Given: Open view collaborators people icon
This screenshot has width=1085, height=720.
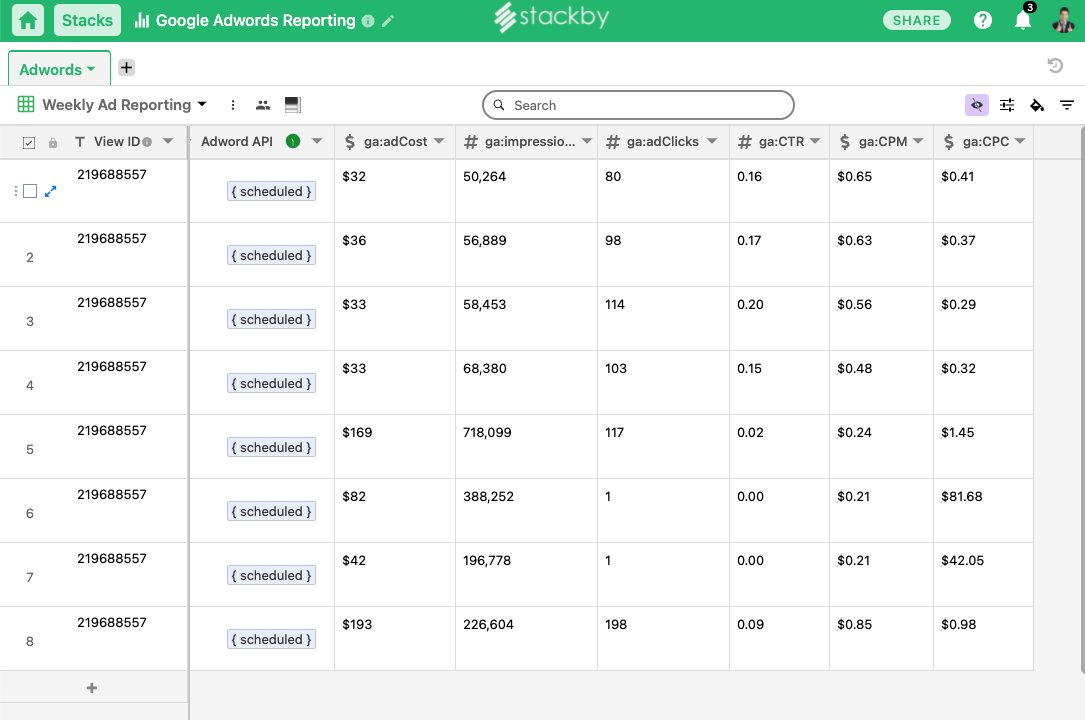Looking at the screenshot, I should point(262,105).
